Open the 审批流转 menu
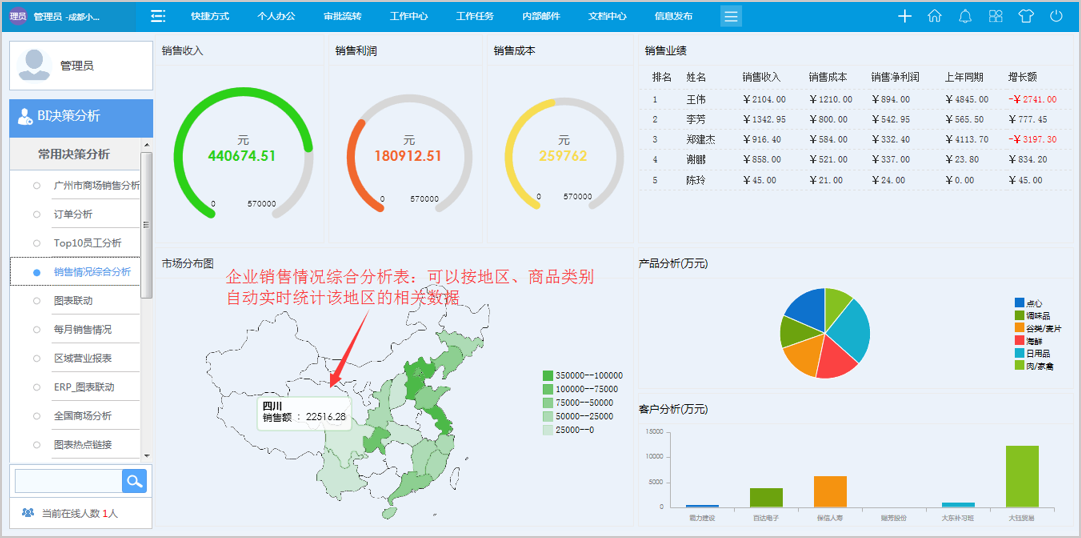 click(343, 16)
